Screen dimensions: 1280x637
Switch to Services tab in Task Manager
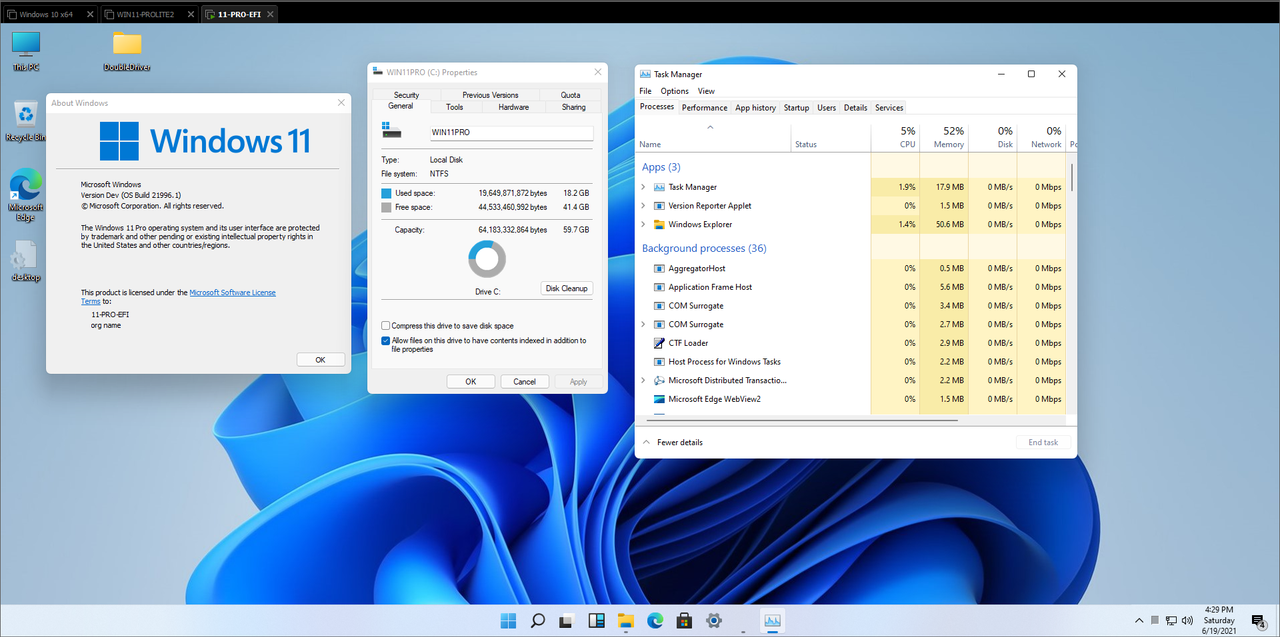pyautogui.click(x=889, y=108)
